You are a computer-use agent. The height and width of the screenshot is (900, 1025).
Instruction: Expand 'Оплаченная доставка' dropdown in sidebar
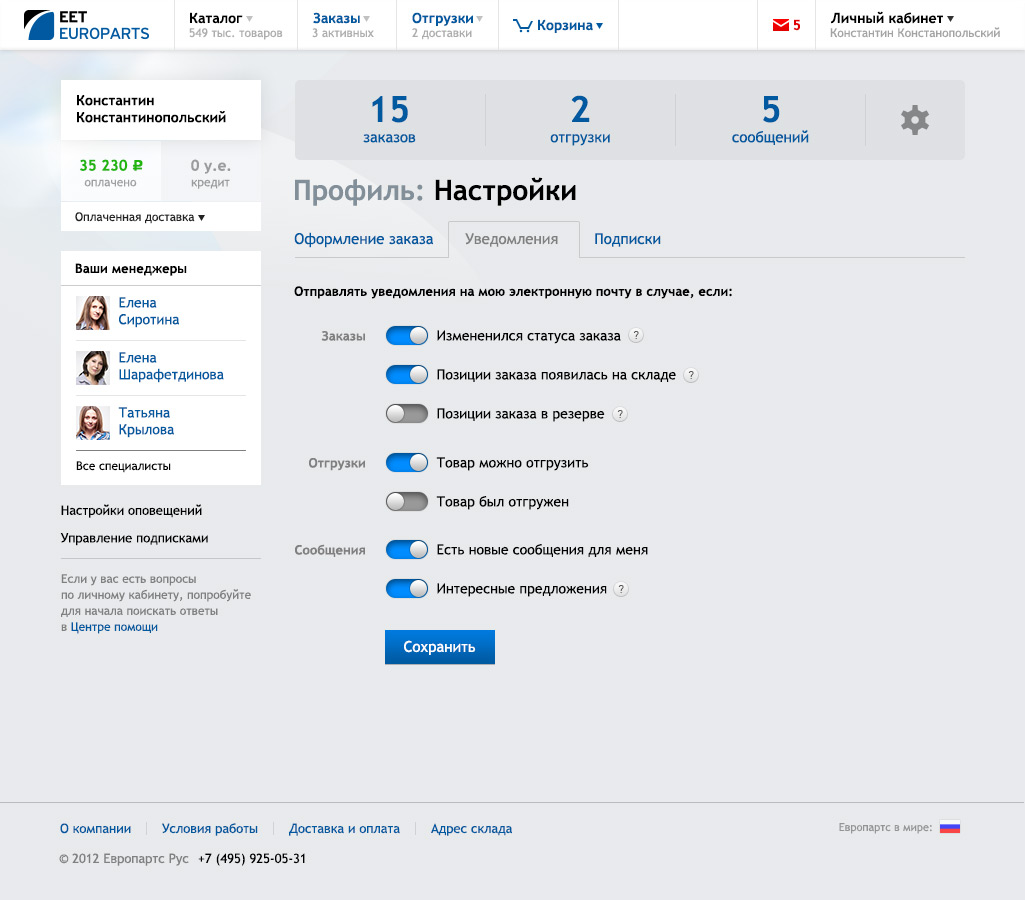(x=139, y=217)
